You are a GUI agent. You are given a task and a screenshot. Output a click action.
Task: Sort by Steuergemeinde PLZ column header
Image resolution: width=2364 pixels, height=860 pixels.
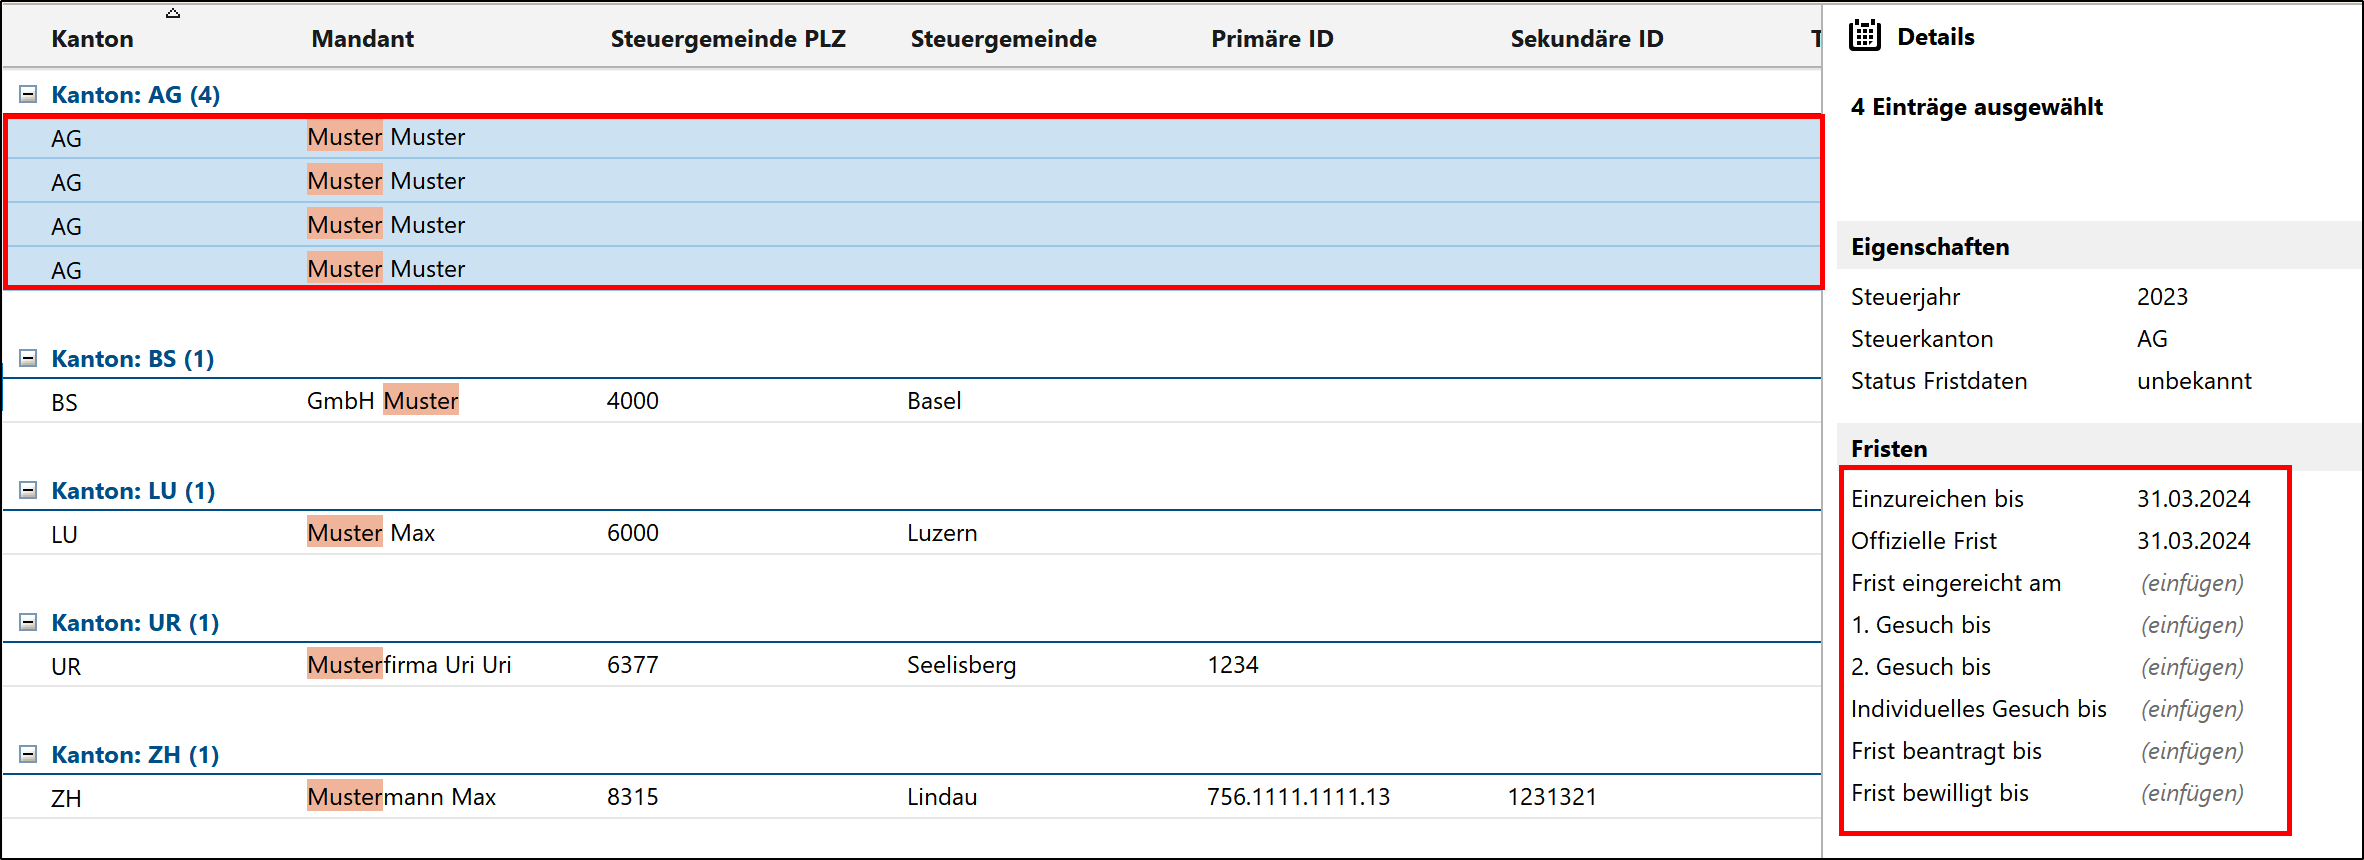[x=727, y=39]
